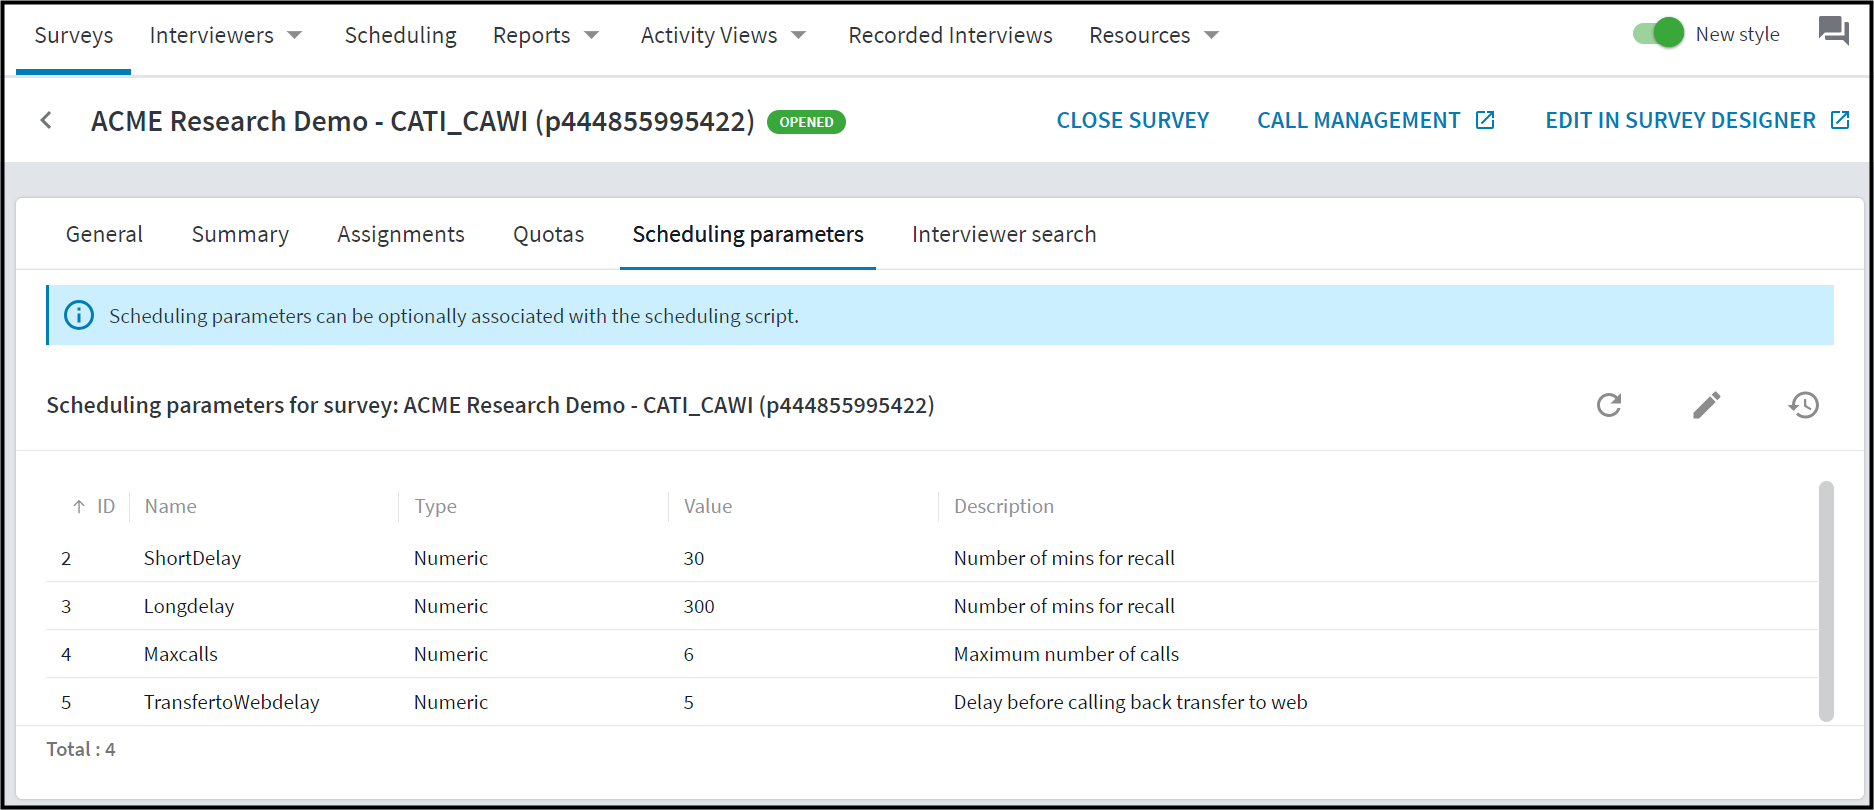Click the external link icon beside Edit in Survey Designer
This screenshot has width=1874, height=810.
[1840, 121]
